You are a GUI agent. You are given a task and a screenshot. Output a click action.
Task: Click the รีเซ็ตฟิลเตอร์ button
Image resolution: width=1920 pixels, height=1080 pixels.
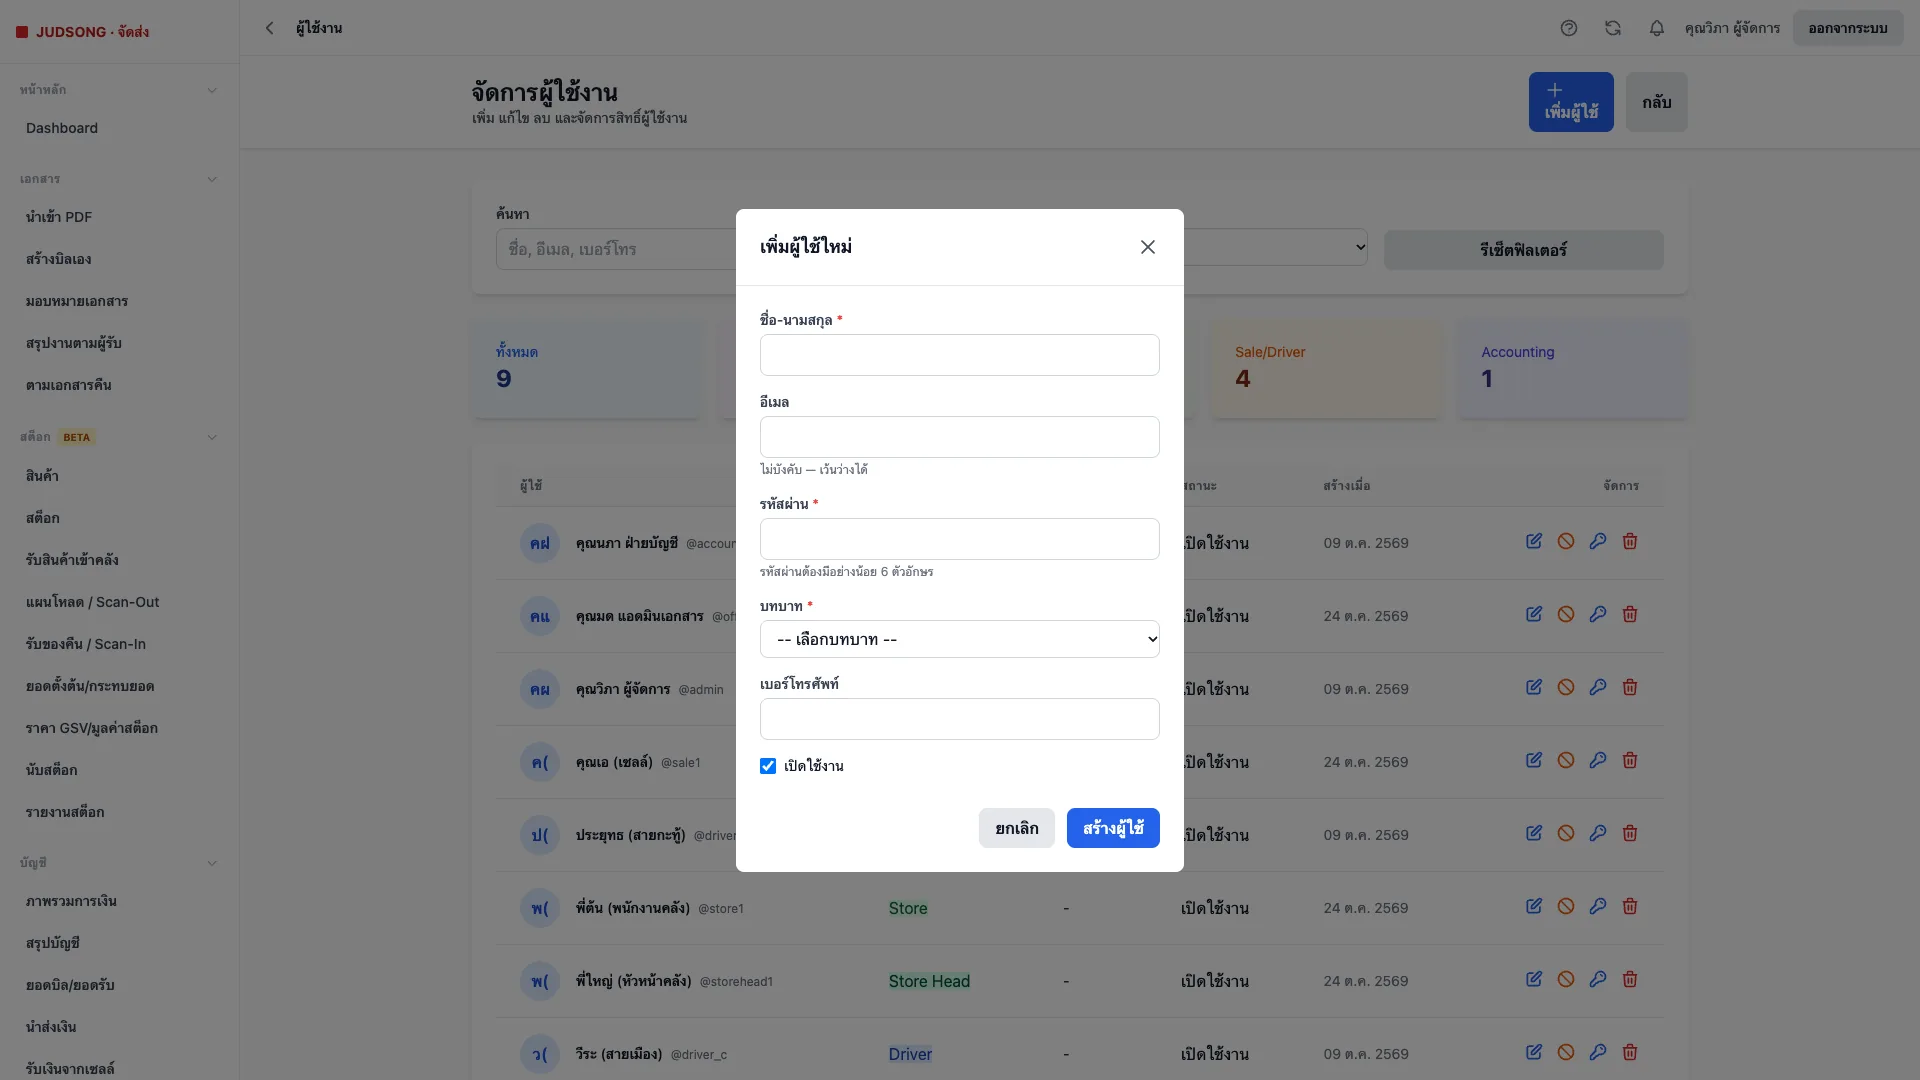pos(1523,250)
